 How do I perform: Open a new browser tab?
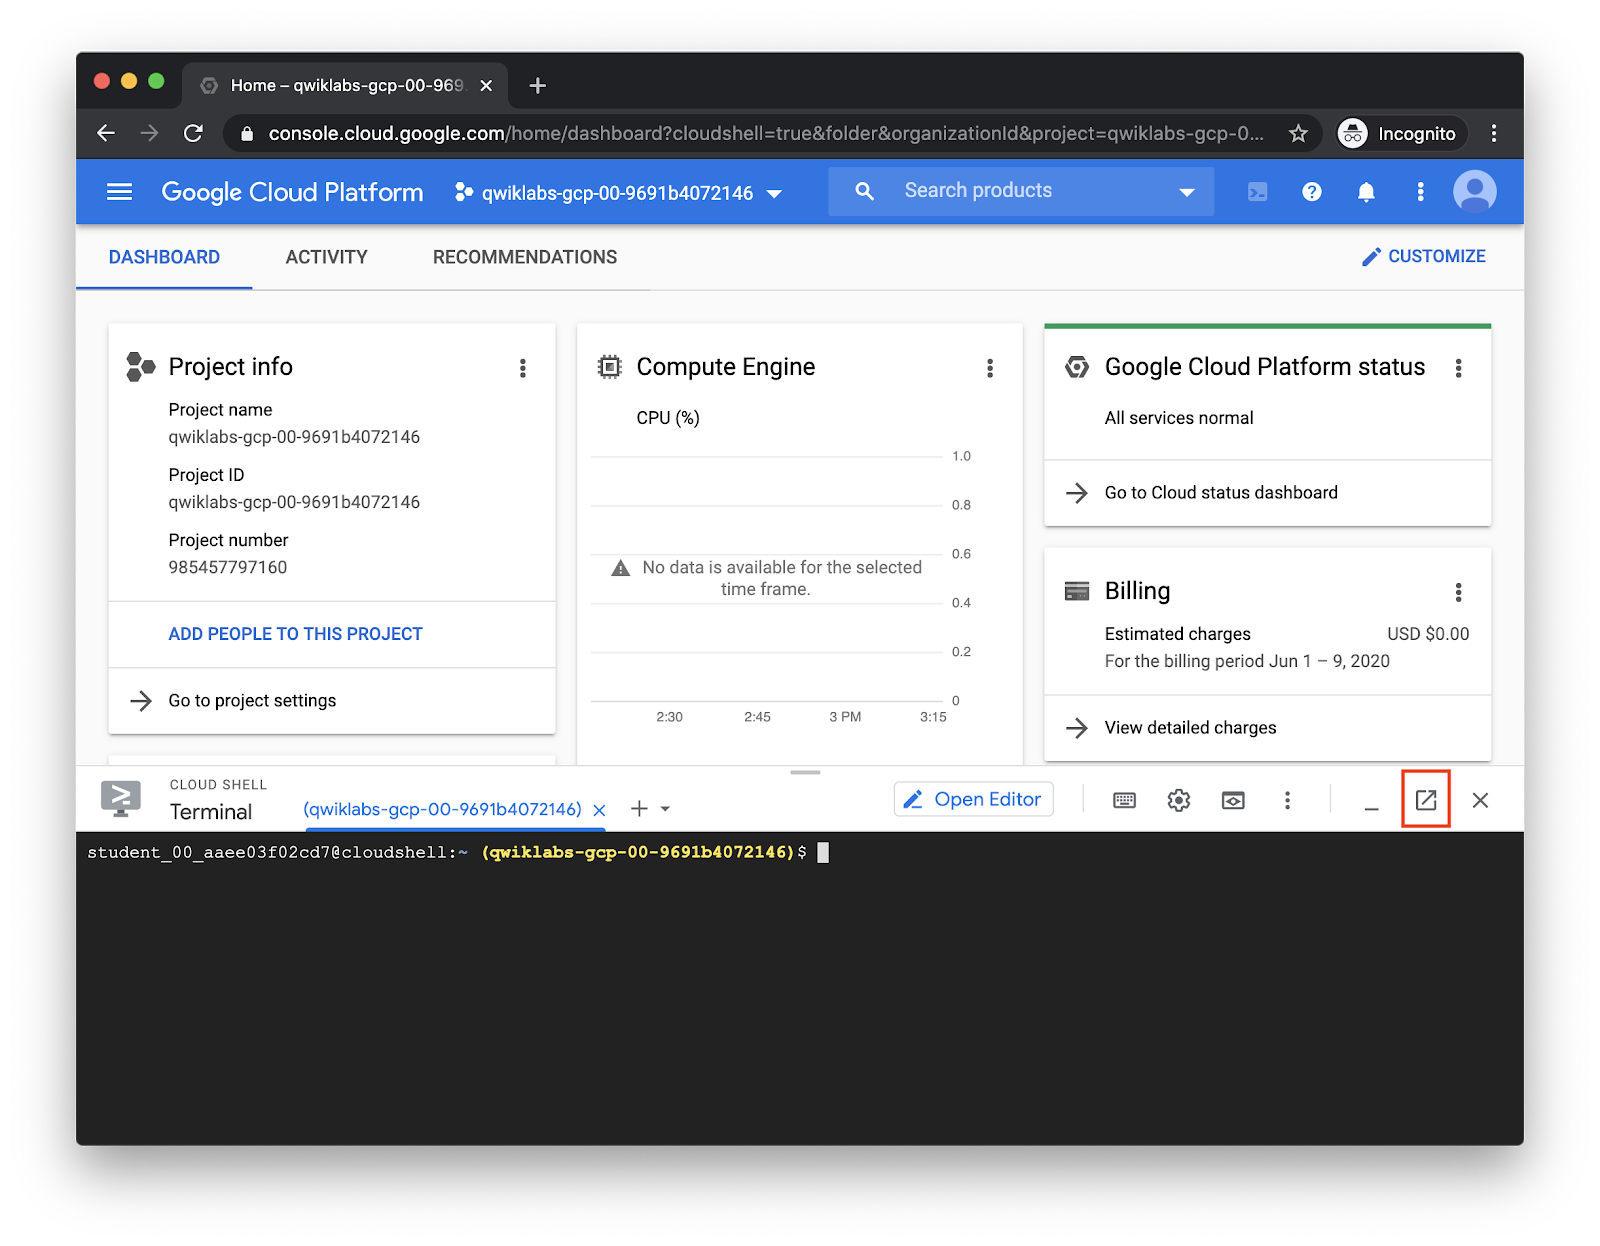pyautogui.click(x=537, y=86)
